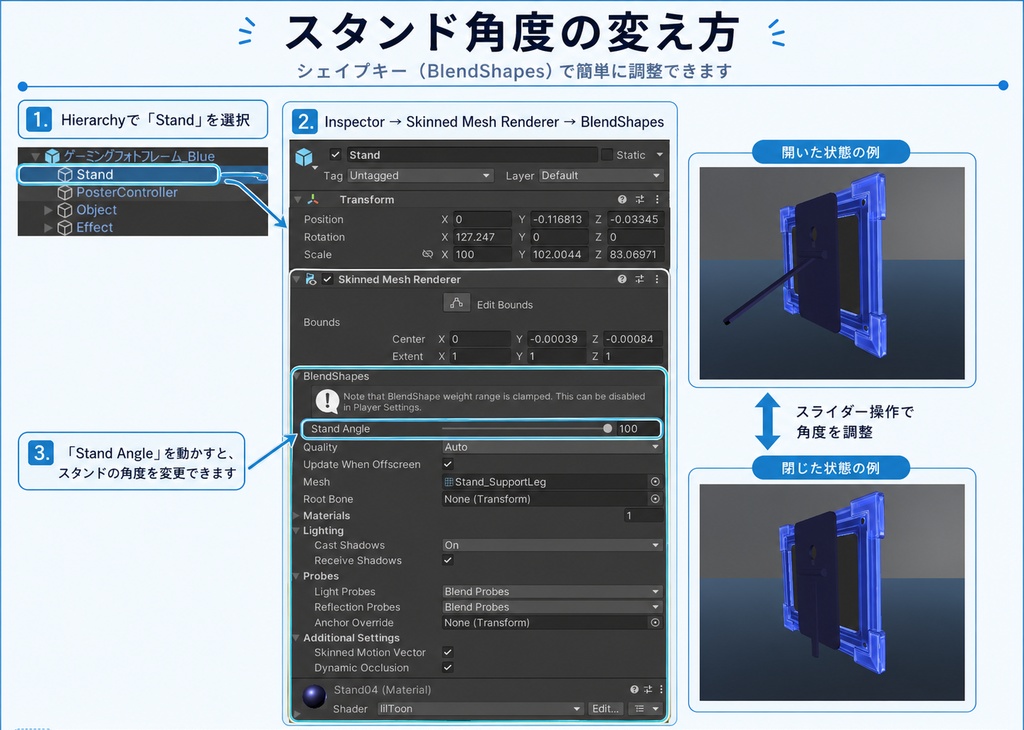Expand the Materials foldout
Screen dimensions: 1024x730
(x=296, y=516)
